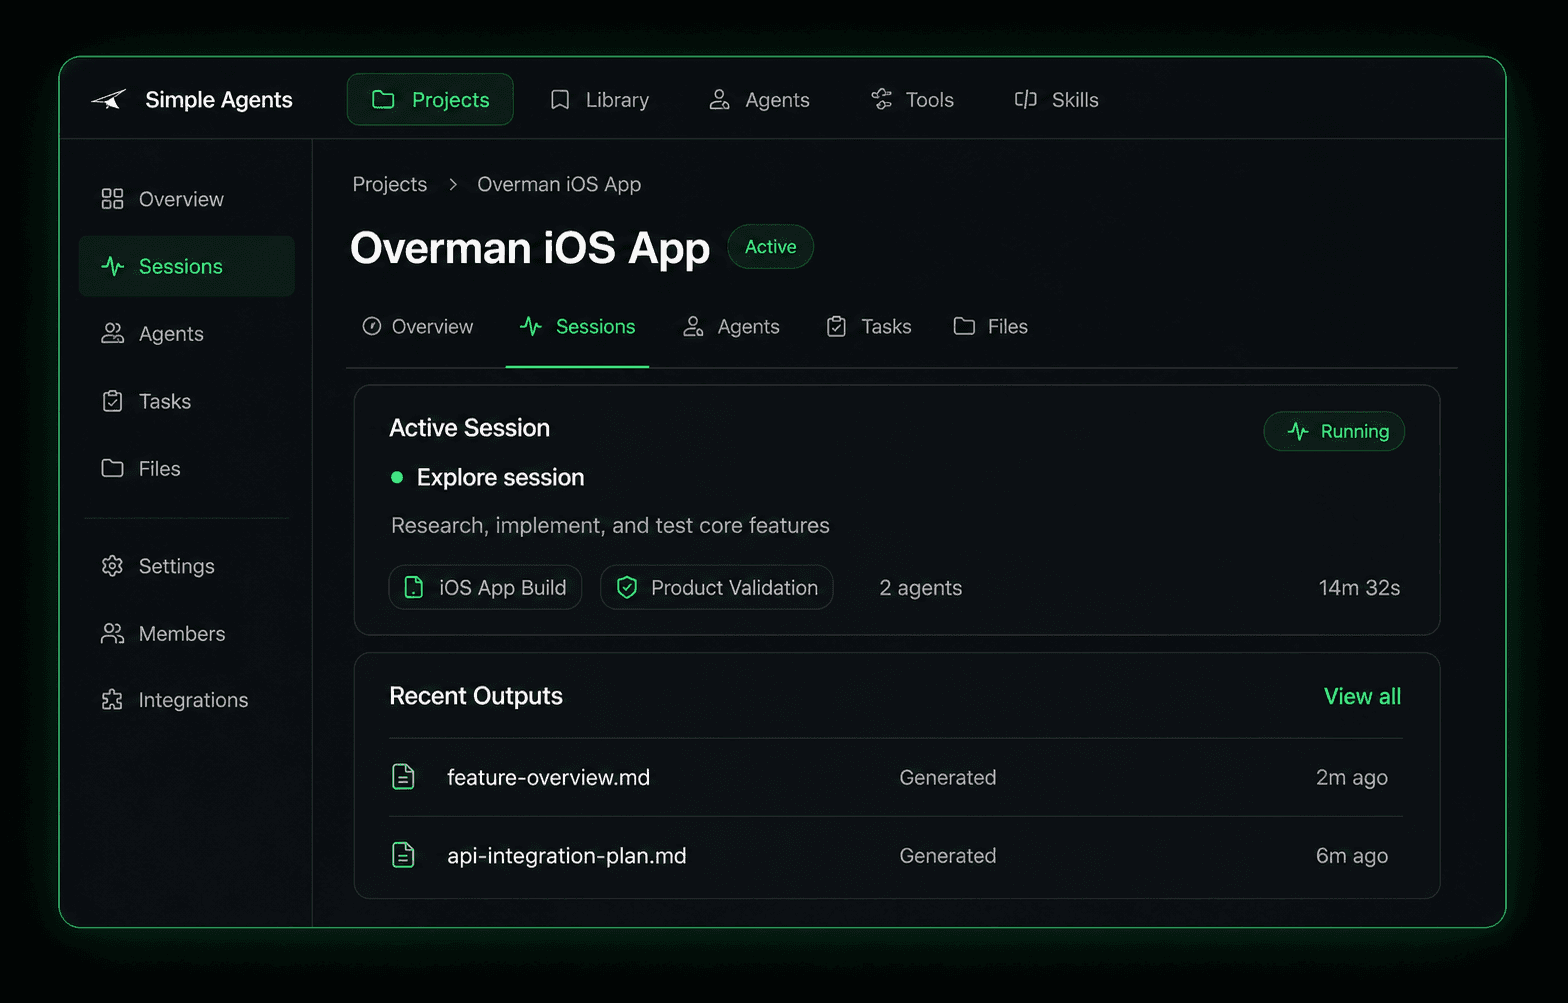Open the Projects top navigation item

[x=430, y=99]
